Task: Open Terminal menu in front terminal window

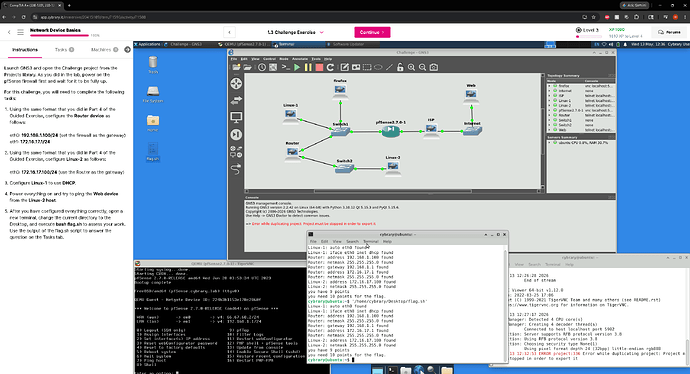Action: click(371, 242)
